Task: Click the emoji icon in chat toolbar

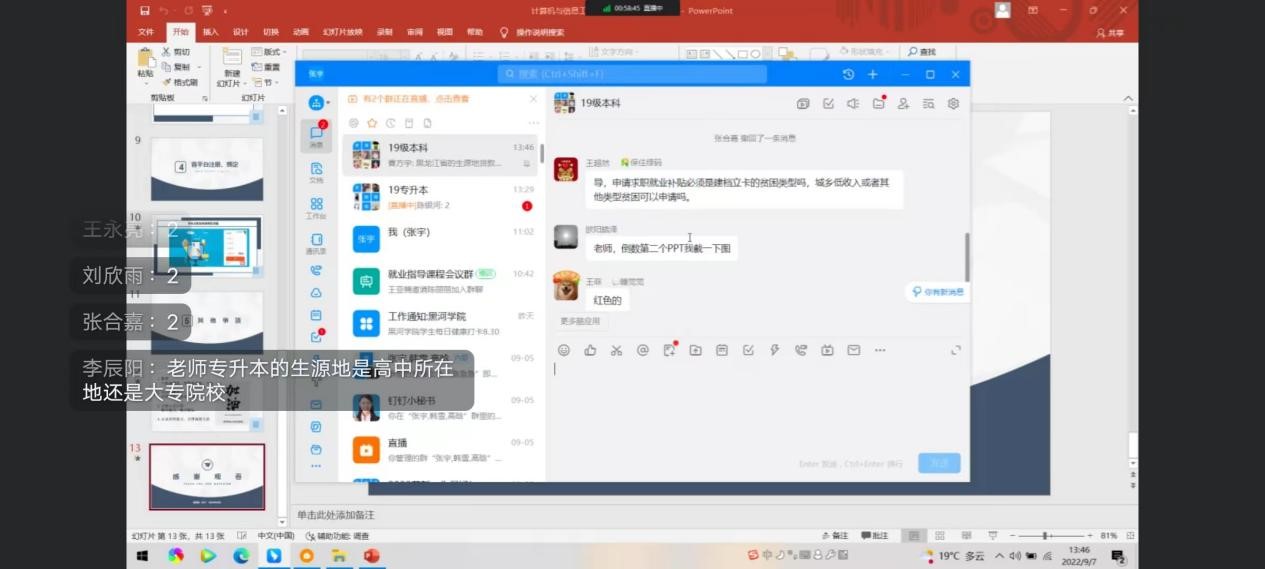Action: tap(564, 350)
